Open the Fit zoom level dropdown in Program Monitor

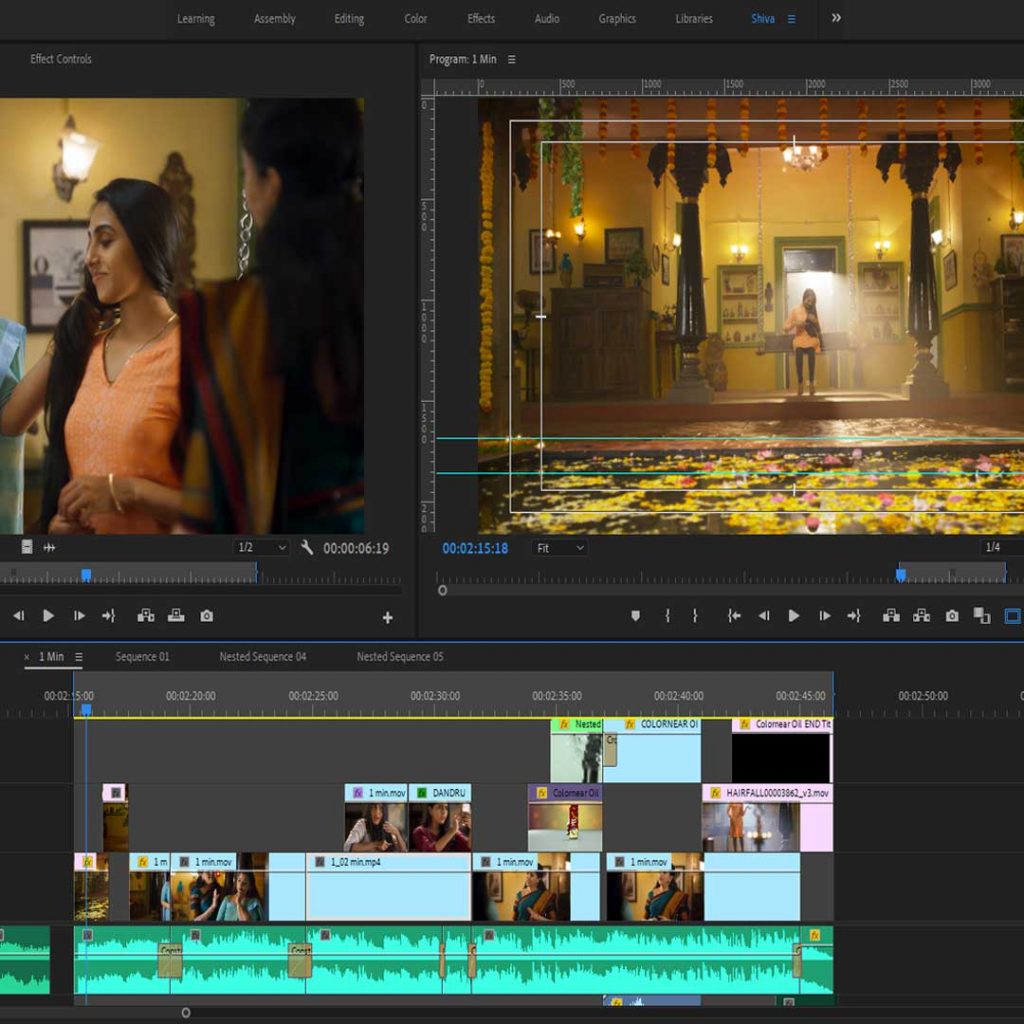click(560, 548)
